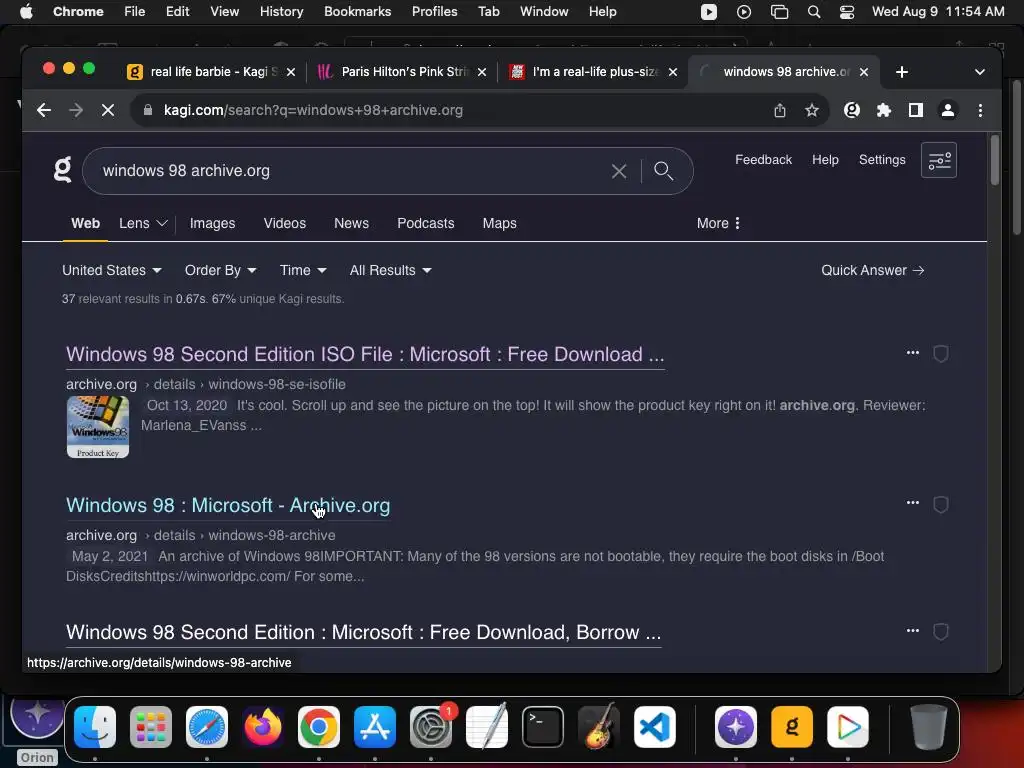Open Safari from the dock
This screenshot has height=768, width=1024.
click(x=207, y=727)
